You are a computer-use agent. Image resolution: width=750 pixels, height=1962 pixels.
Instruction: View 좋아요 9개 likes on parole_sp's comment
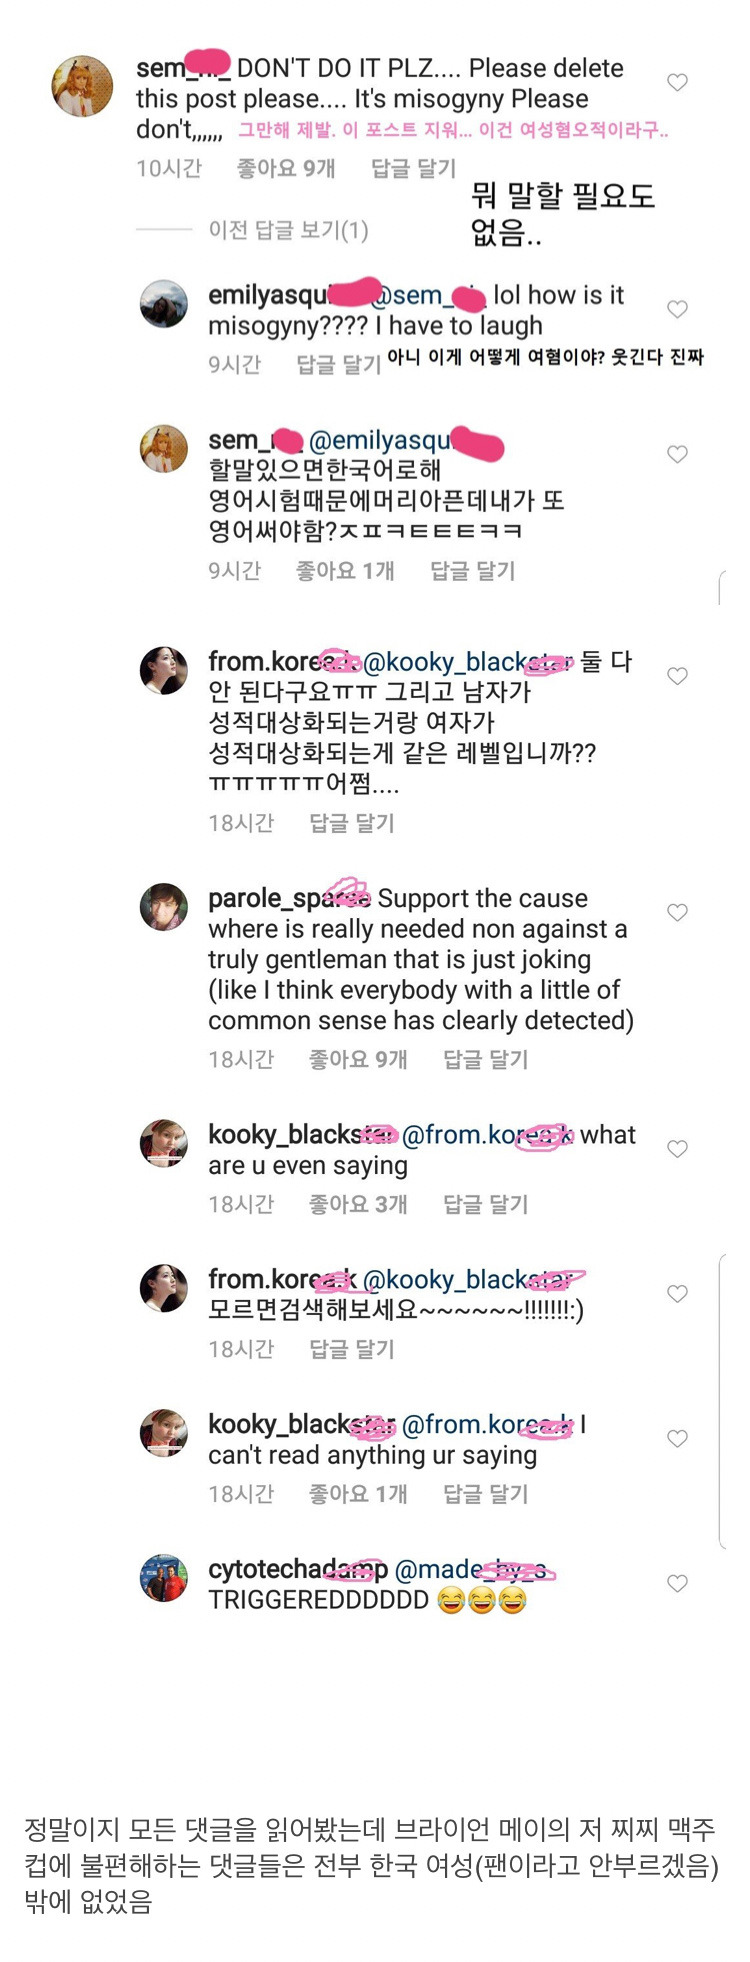pyautogui.click(x=358, y=1060)
